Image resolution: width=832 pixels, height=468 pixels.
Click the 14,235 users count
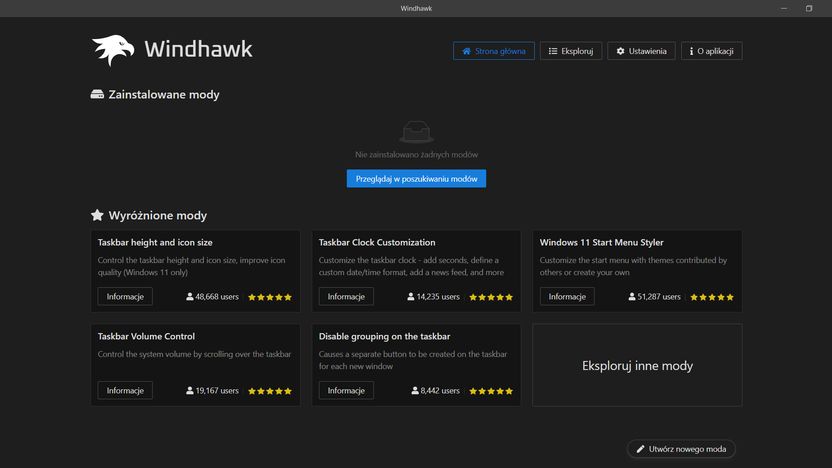pos(434,297)
